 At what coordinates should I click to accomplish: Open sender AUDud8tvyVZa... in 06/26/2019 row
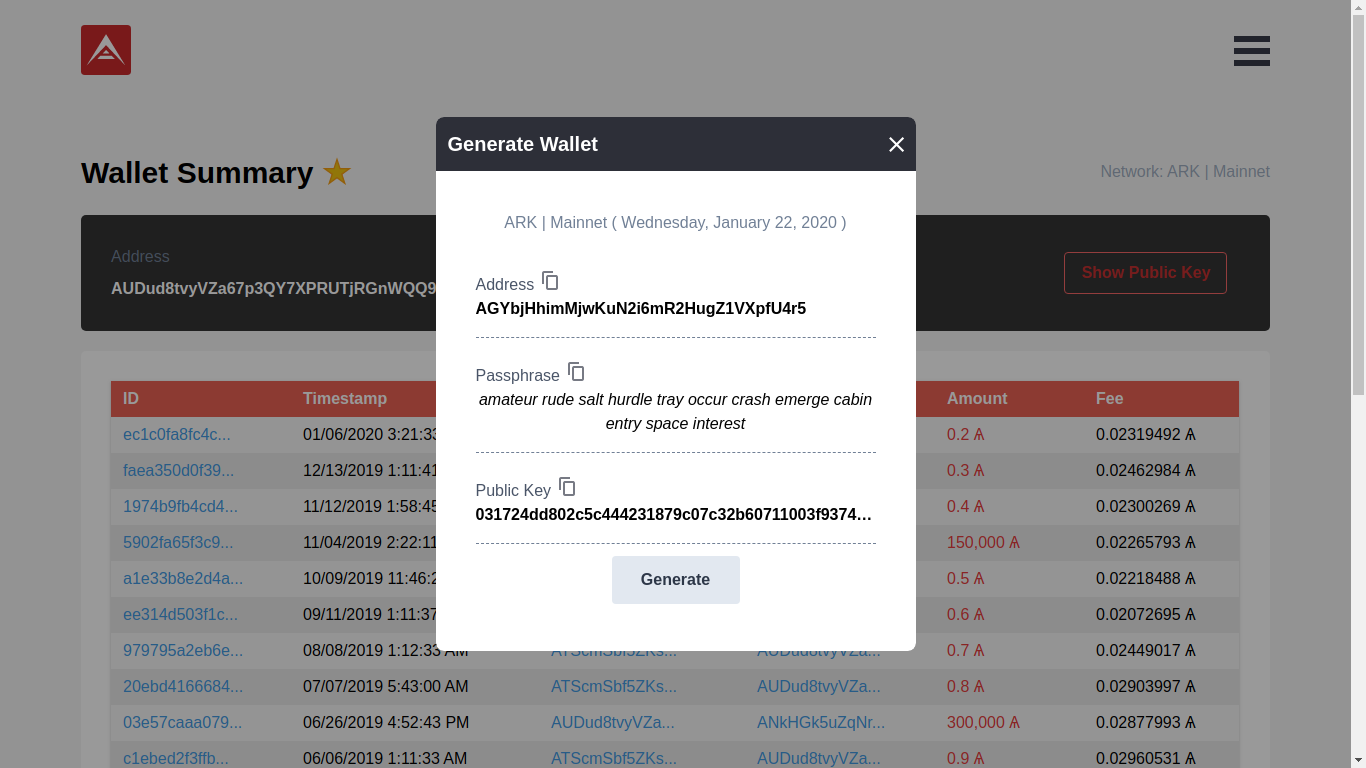(x=613, y=723)
